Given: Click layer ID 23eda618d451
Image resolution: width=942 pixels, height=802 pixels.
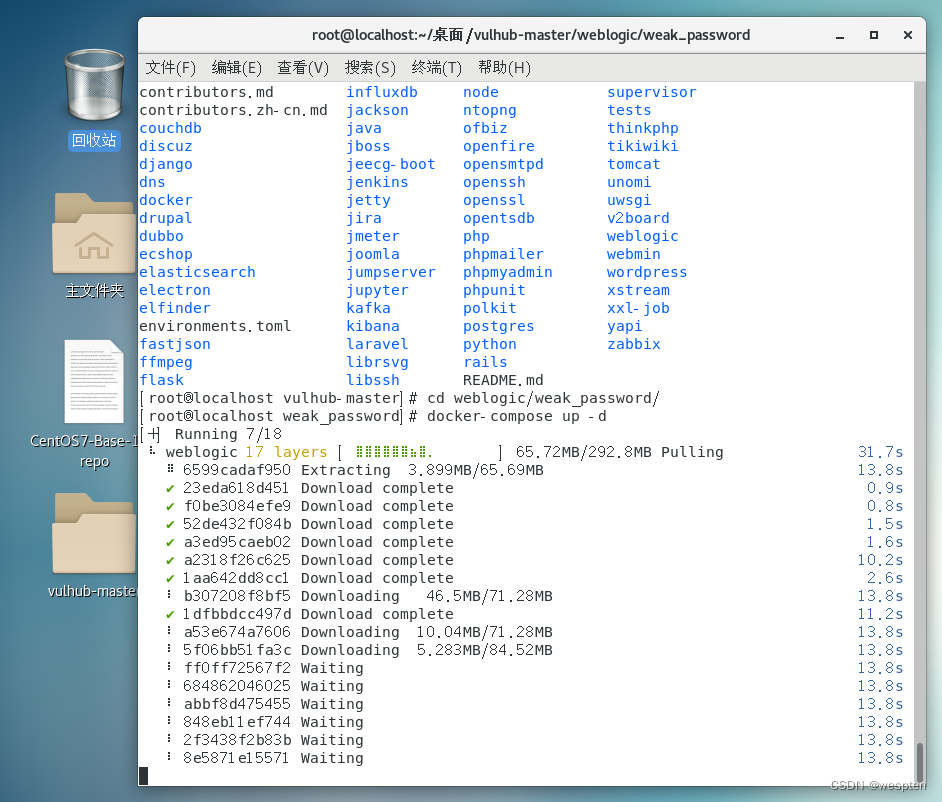Looking at the screenshot, I should click(236, 488).
